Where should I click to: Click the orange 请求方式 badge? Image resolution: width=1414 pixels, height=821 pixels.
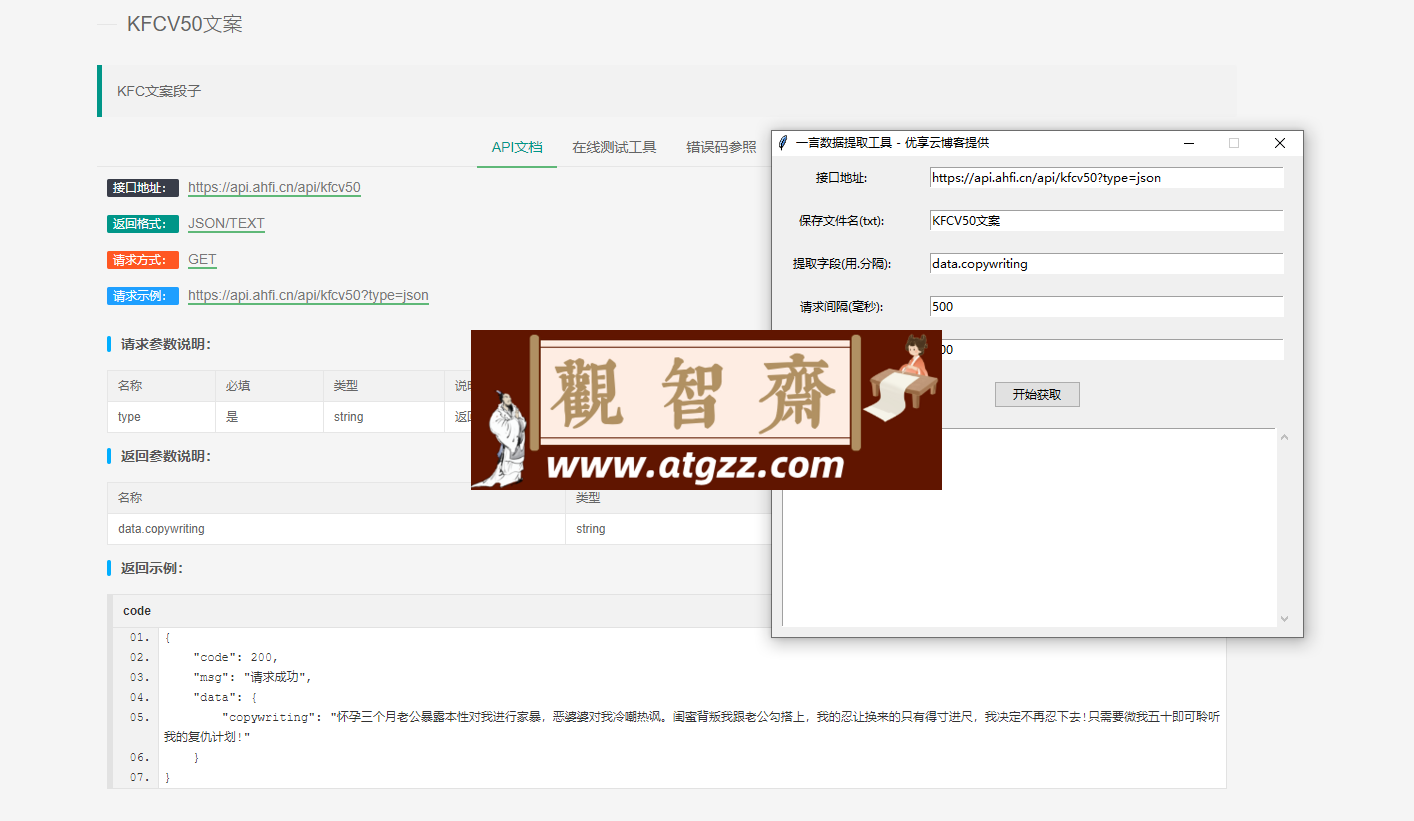(143, 260)
